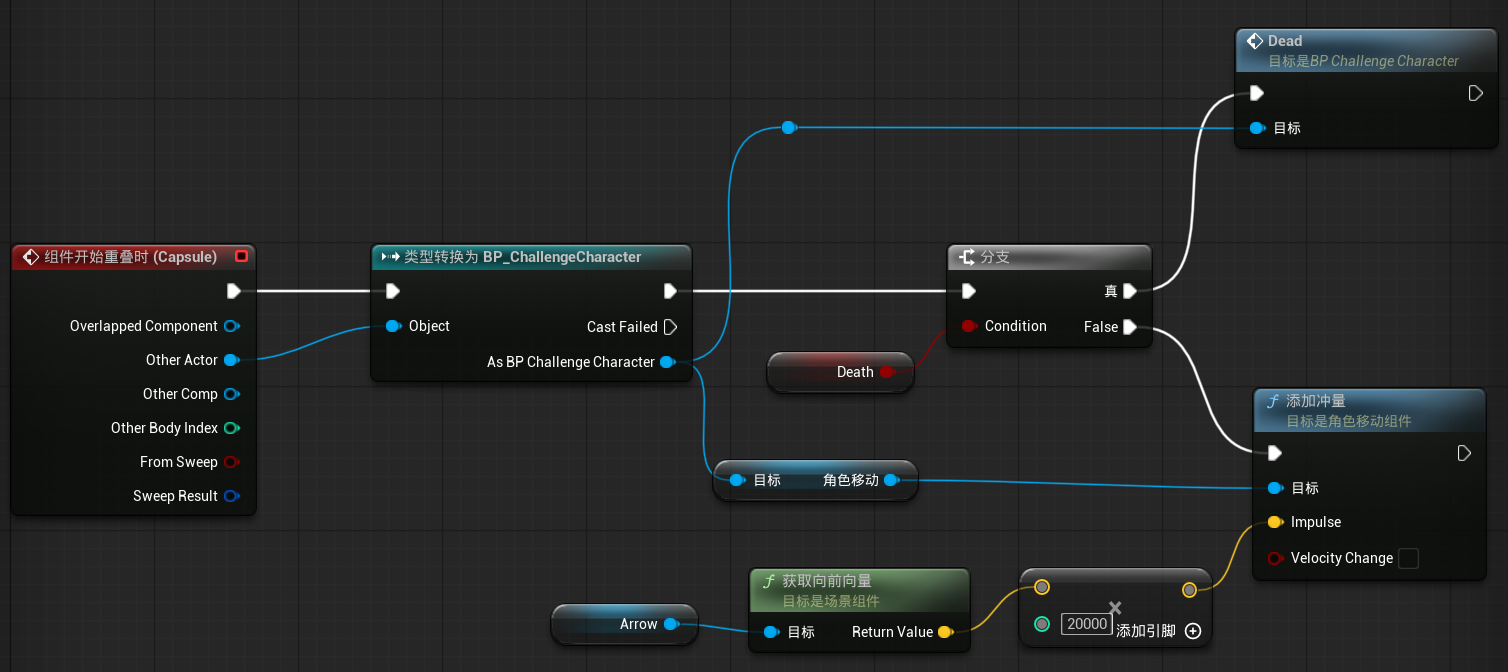Click the red delegate pin on Capsule event
This screenshot has width=1508, height=672.
tap(241, 257)
